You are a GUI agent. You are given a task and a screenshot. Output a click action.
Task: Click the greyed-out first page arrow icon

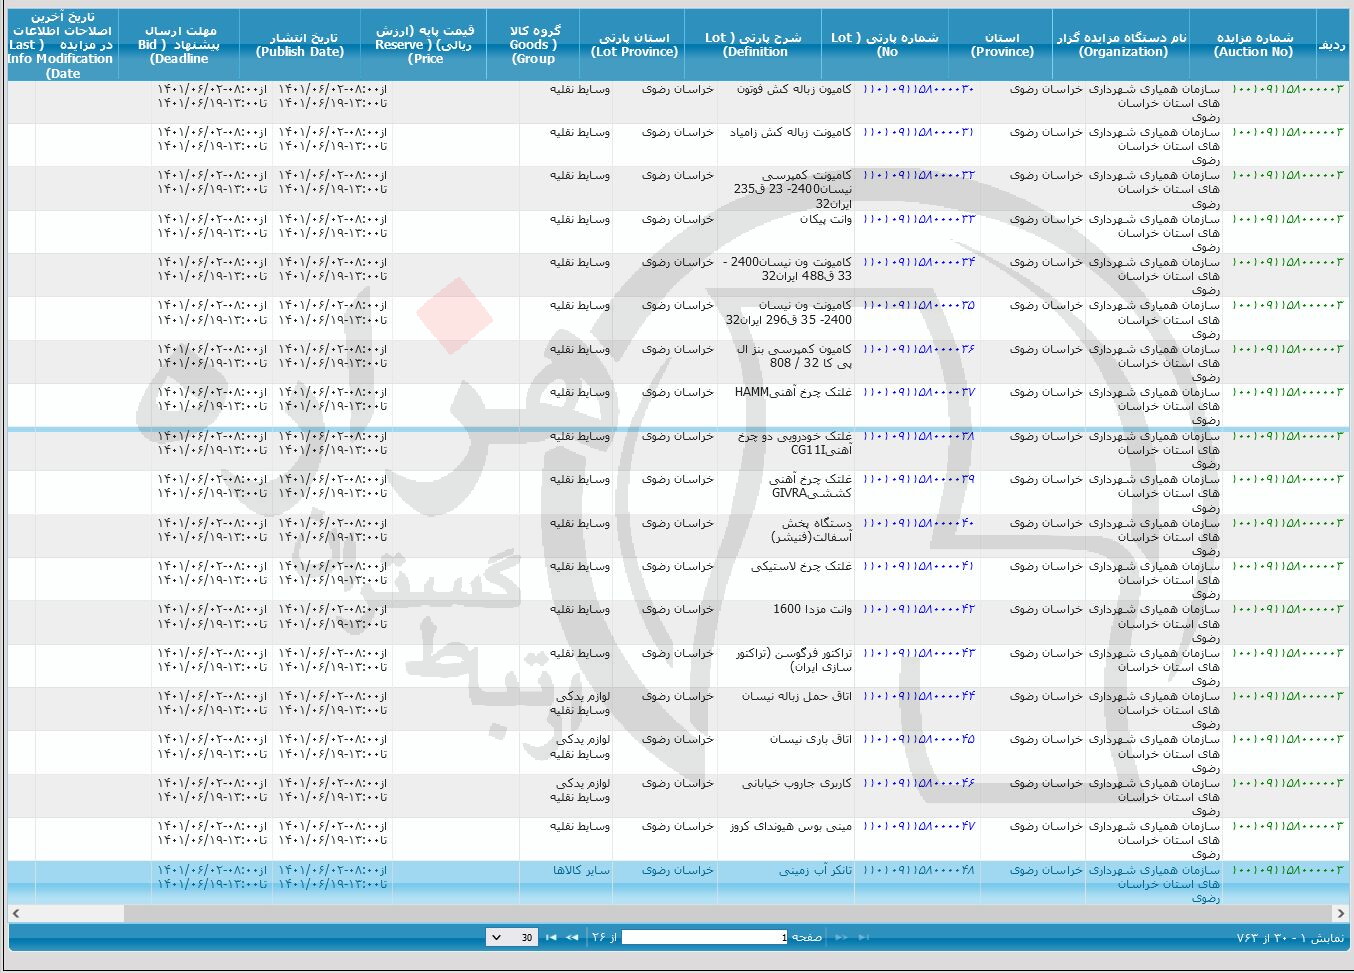click(863, 937)
